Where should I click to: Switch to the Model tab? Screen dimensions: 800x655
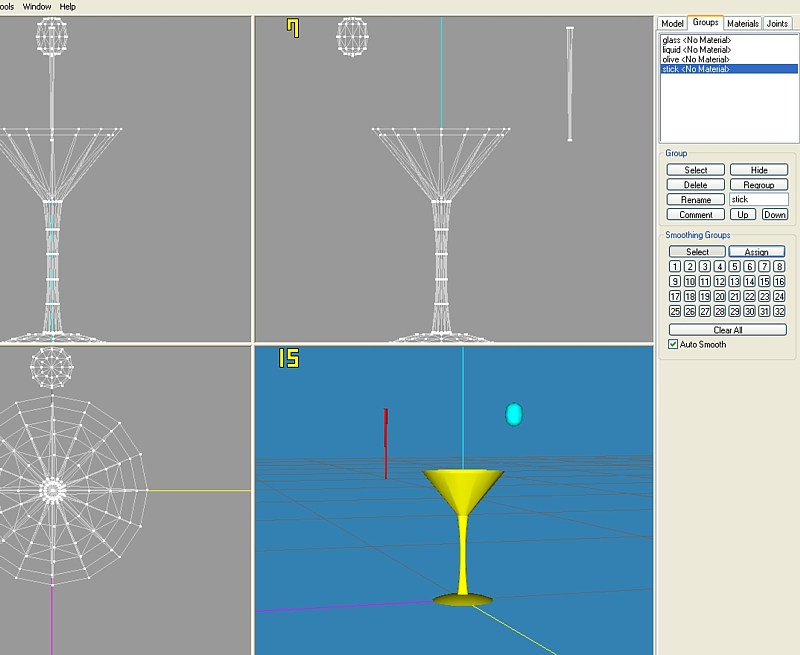(672, 23)
